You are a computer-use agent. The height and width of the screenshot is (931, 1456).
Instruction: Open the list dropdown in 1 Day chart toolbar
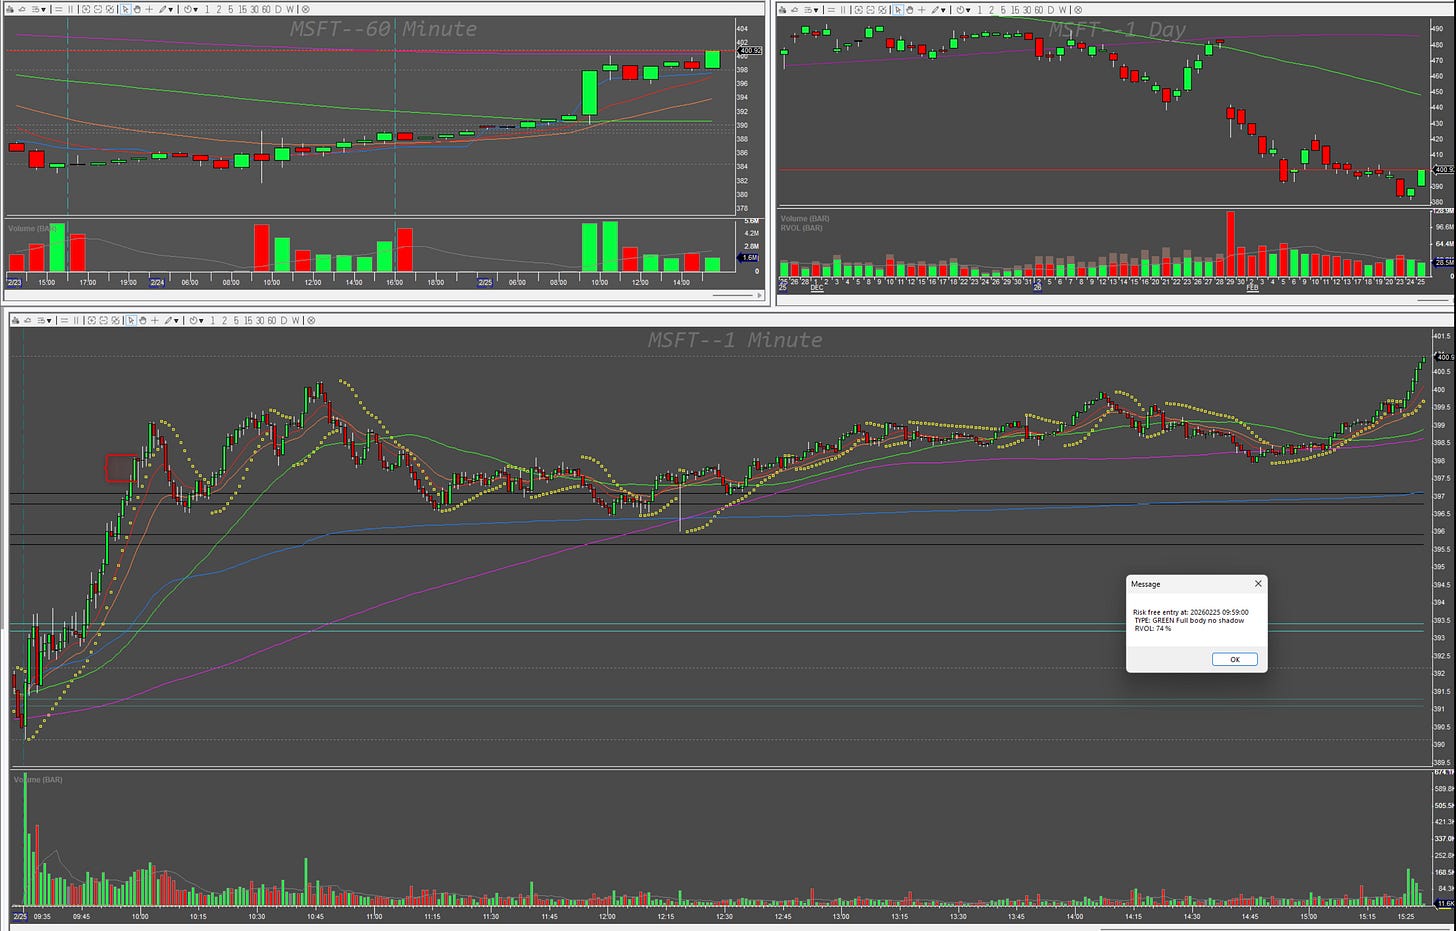coord(811,9)
